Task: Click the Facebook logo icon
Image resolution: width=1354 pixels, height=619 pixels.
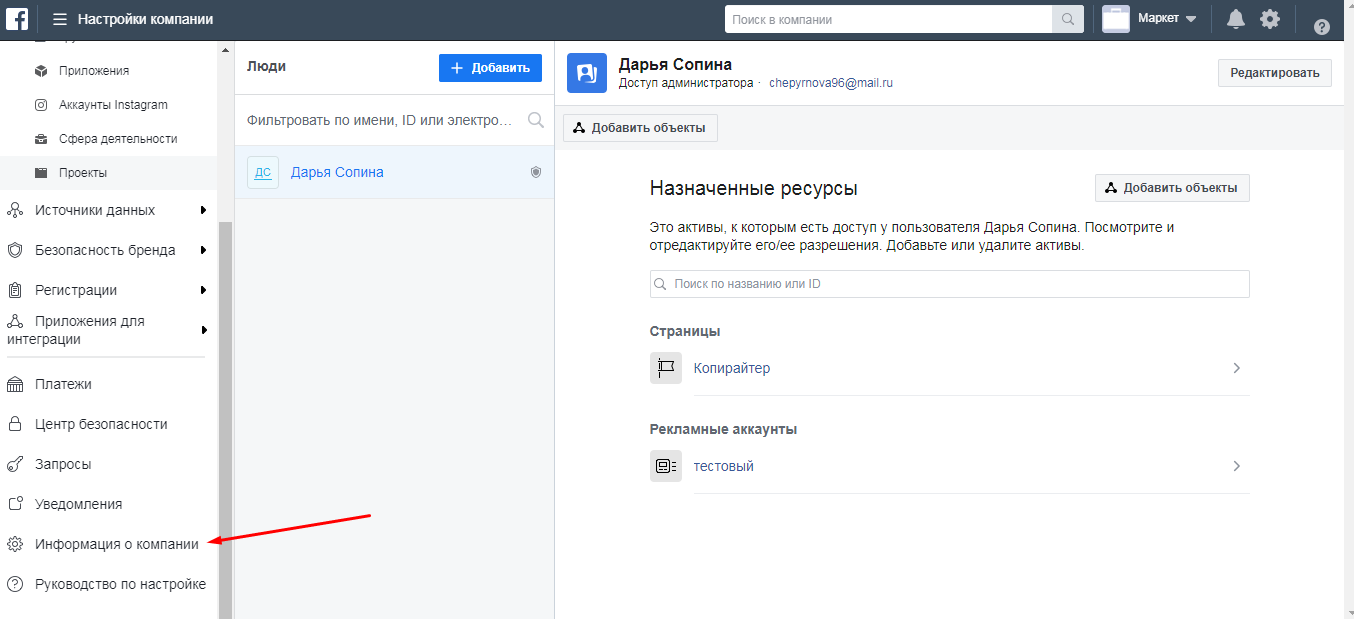Action: (15, 17)
